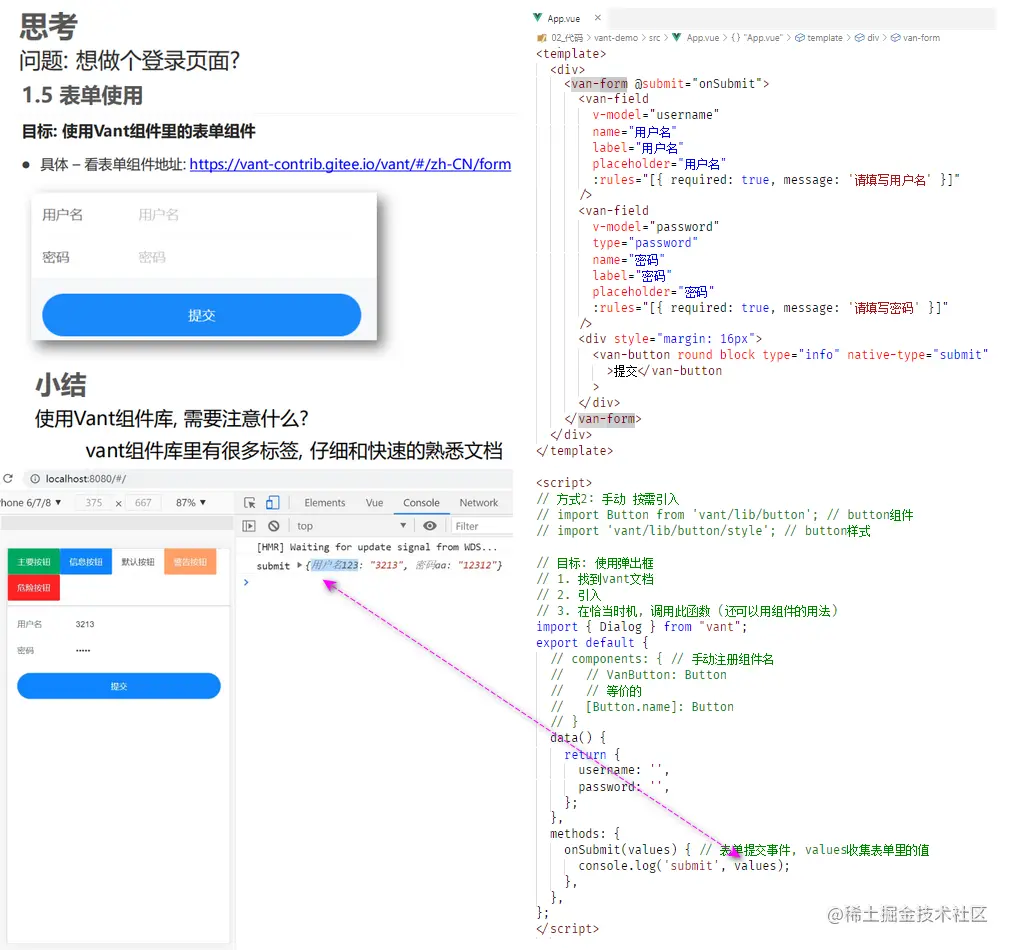Click the localhost:8080 address bar
The image size is (1013, 950).
(268, 479)
